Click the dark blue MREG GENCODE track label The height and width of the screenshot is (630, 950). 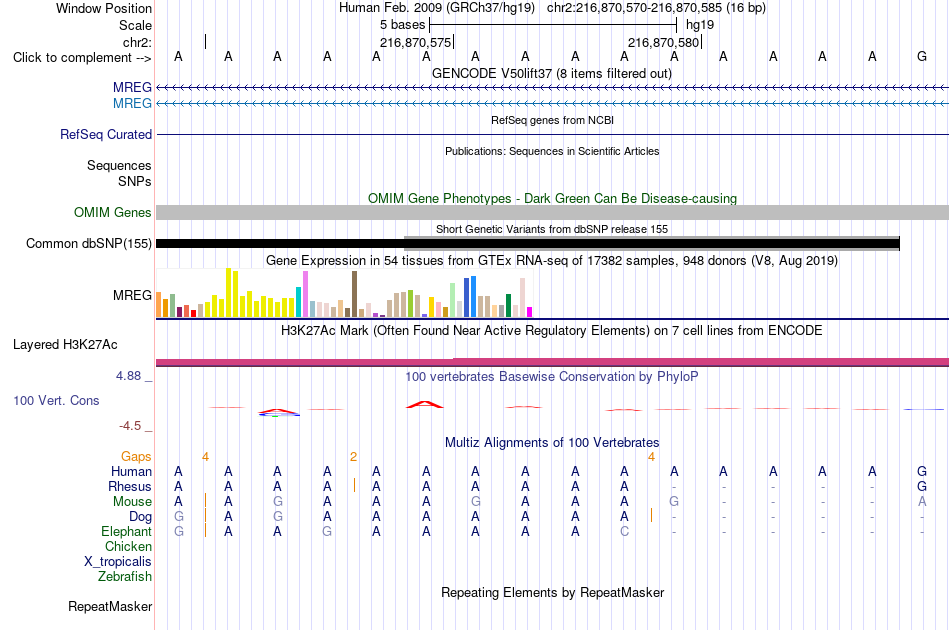click(132, 88)
